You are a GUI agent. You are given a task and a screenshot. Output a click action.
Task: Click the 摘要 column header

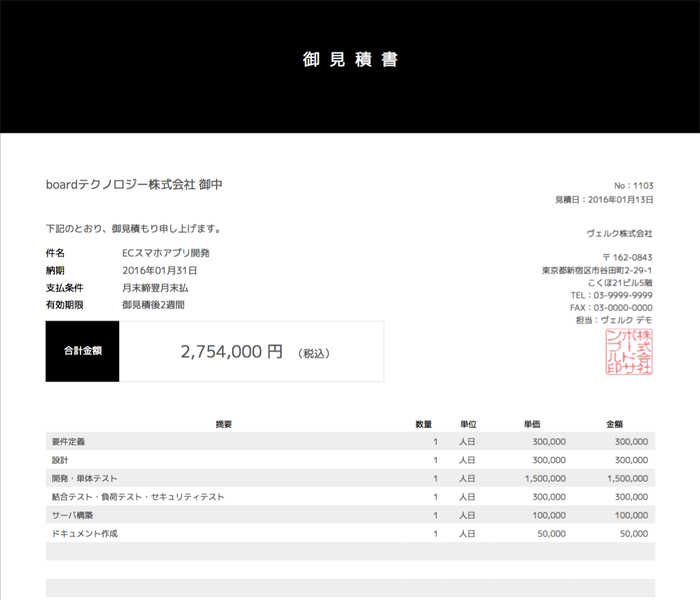pyautogui.click(x=224, y=424)
